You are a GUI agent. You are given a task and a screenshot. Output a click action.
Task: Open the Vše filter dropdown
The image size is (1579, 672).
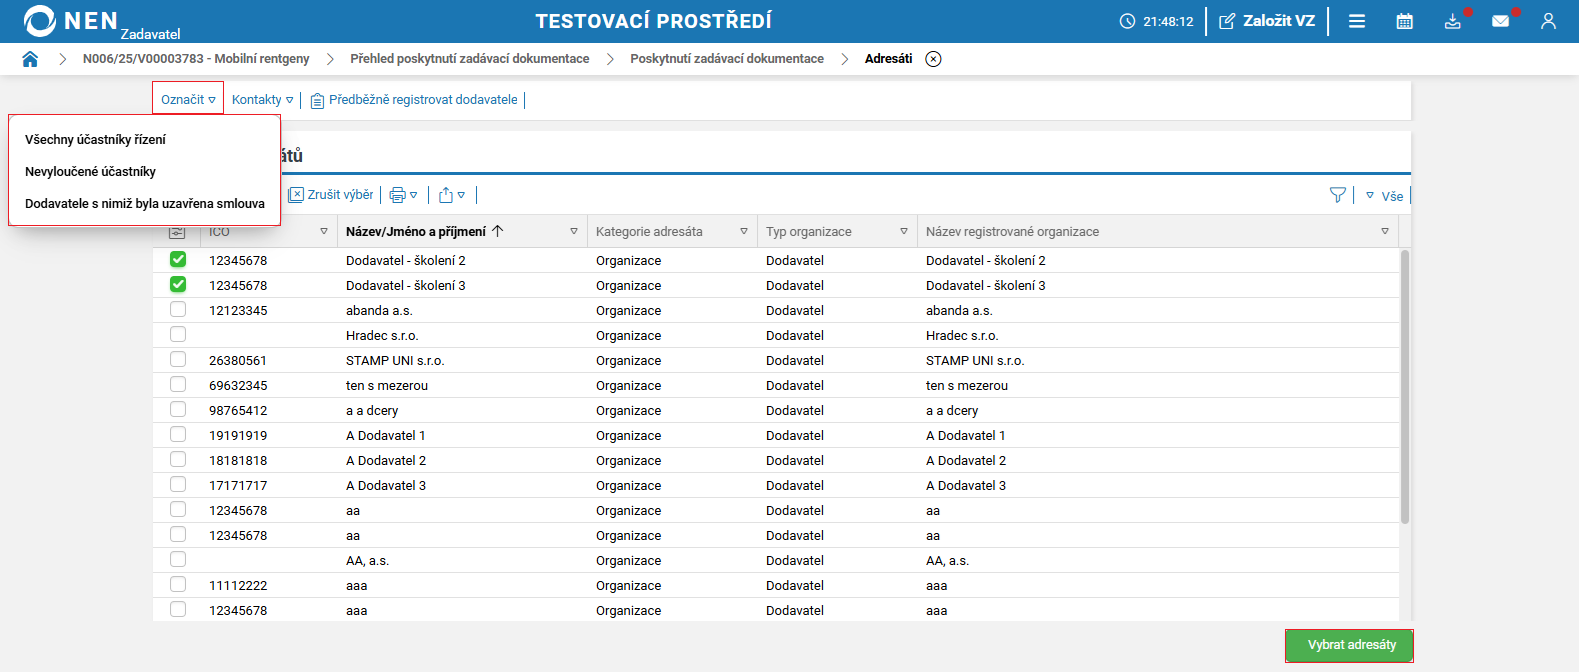[1385, 196]
